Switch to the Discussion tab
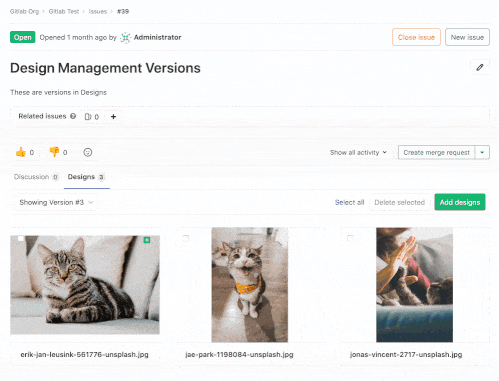 pyautogui.click(x=36, y=177)
